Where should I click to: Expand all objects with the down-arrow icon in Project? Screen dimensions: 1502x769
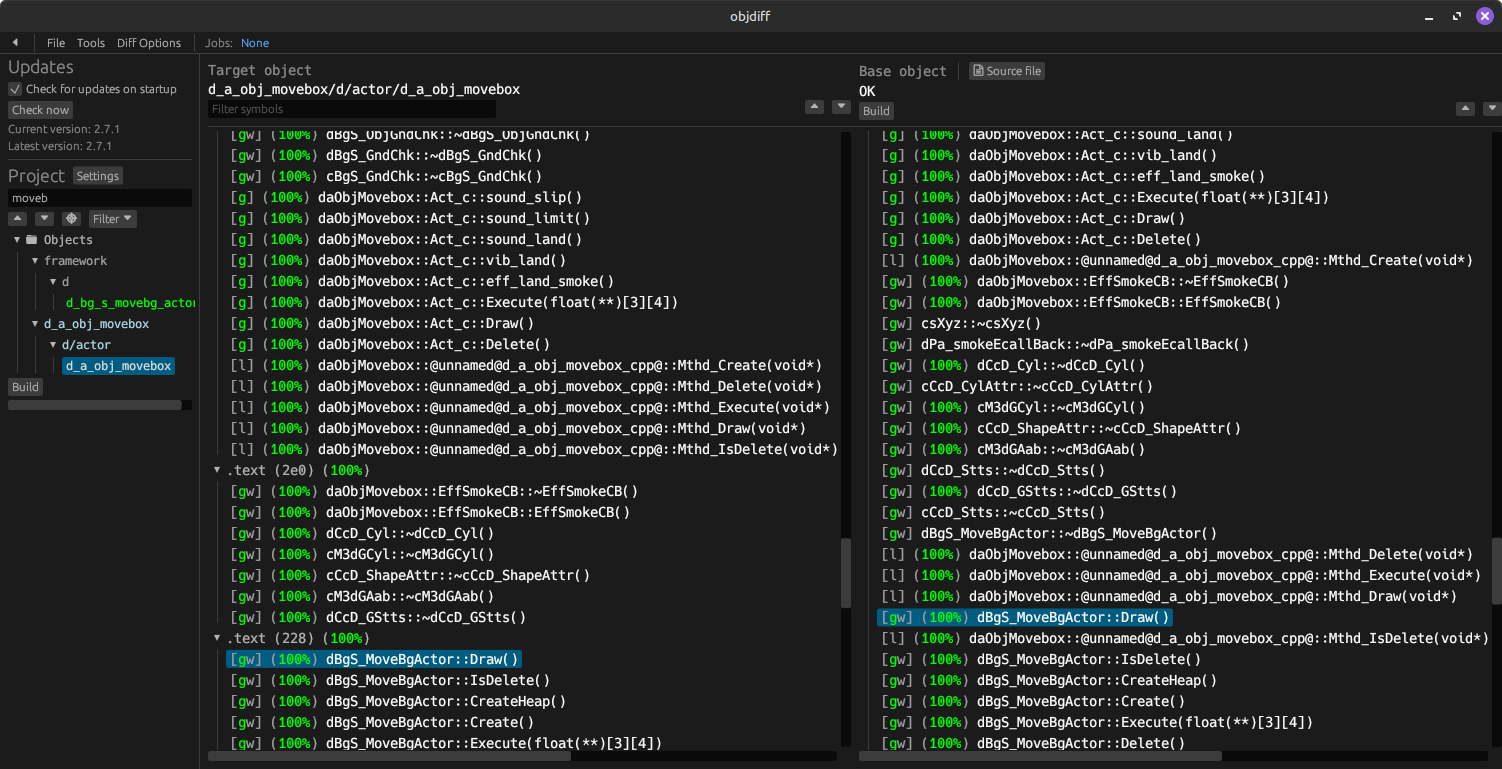pyautogui.click(x=44, y=218)
